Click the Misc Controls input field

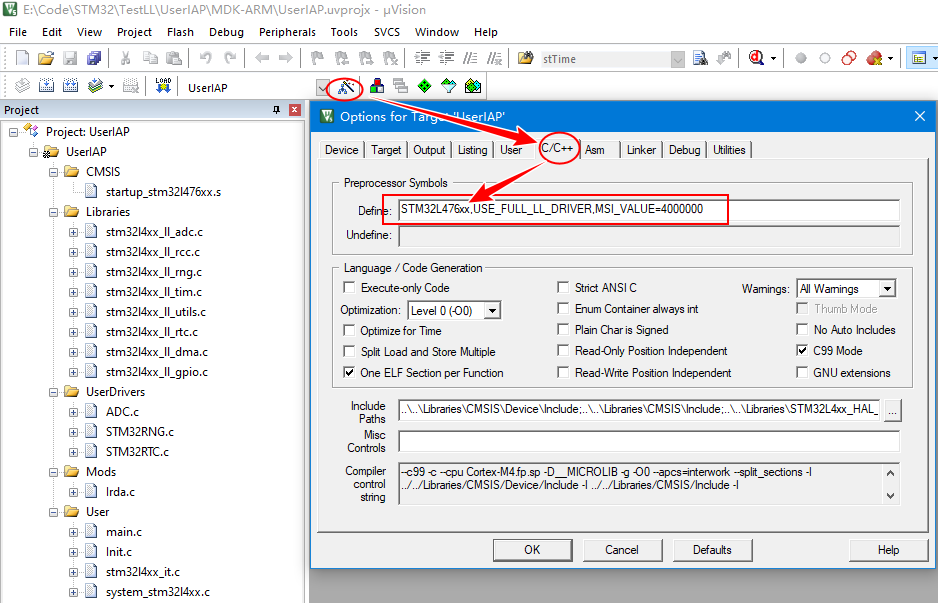[649, 441]
